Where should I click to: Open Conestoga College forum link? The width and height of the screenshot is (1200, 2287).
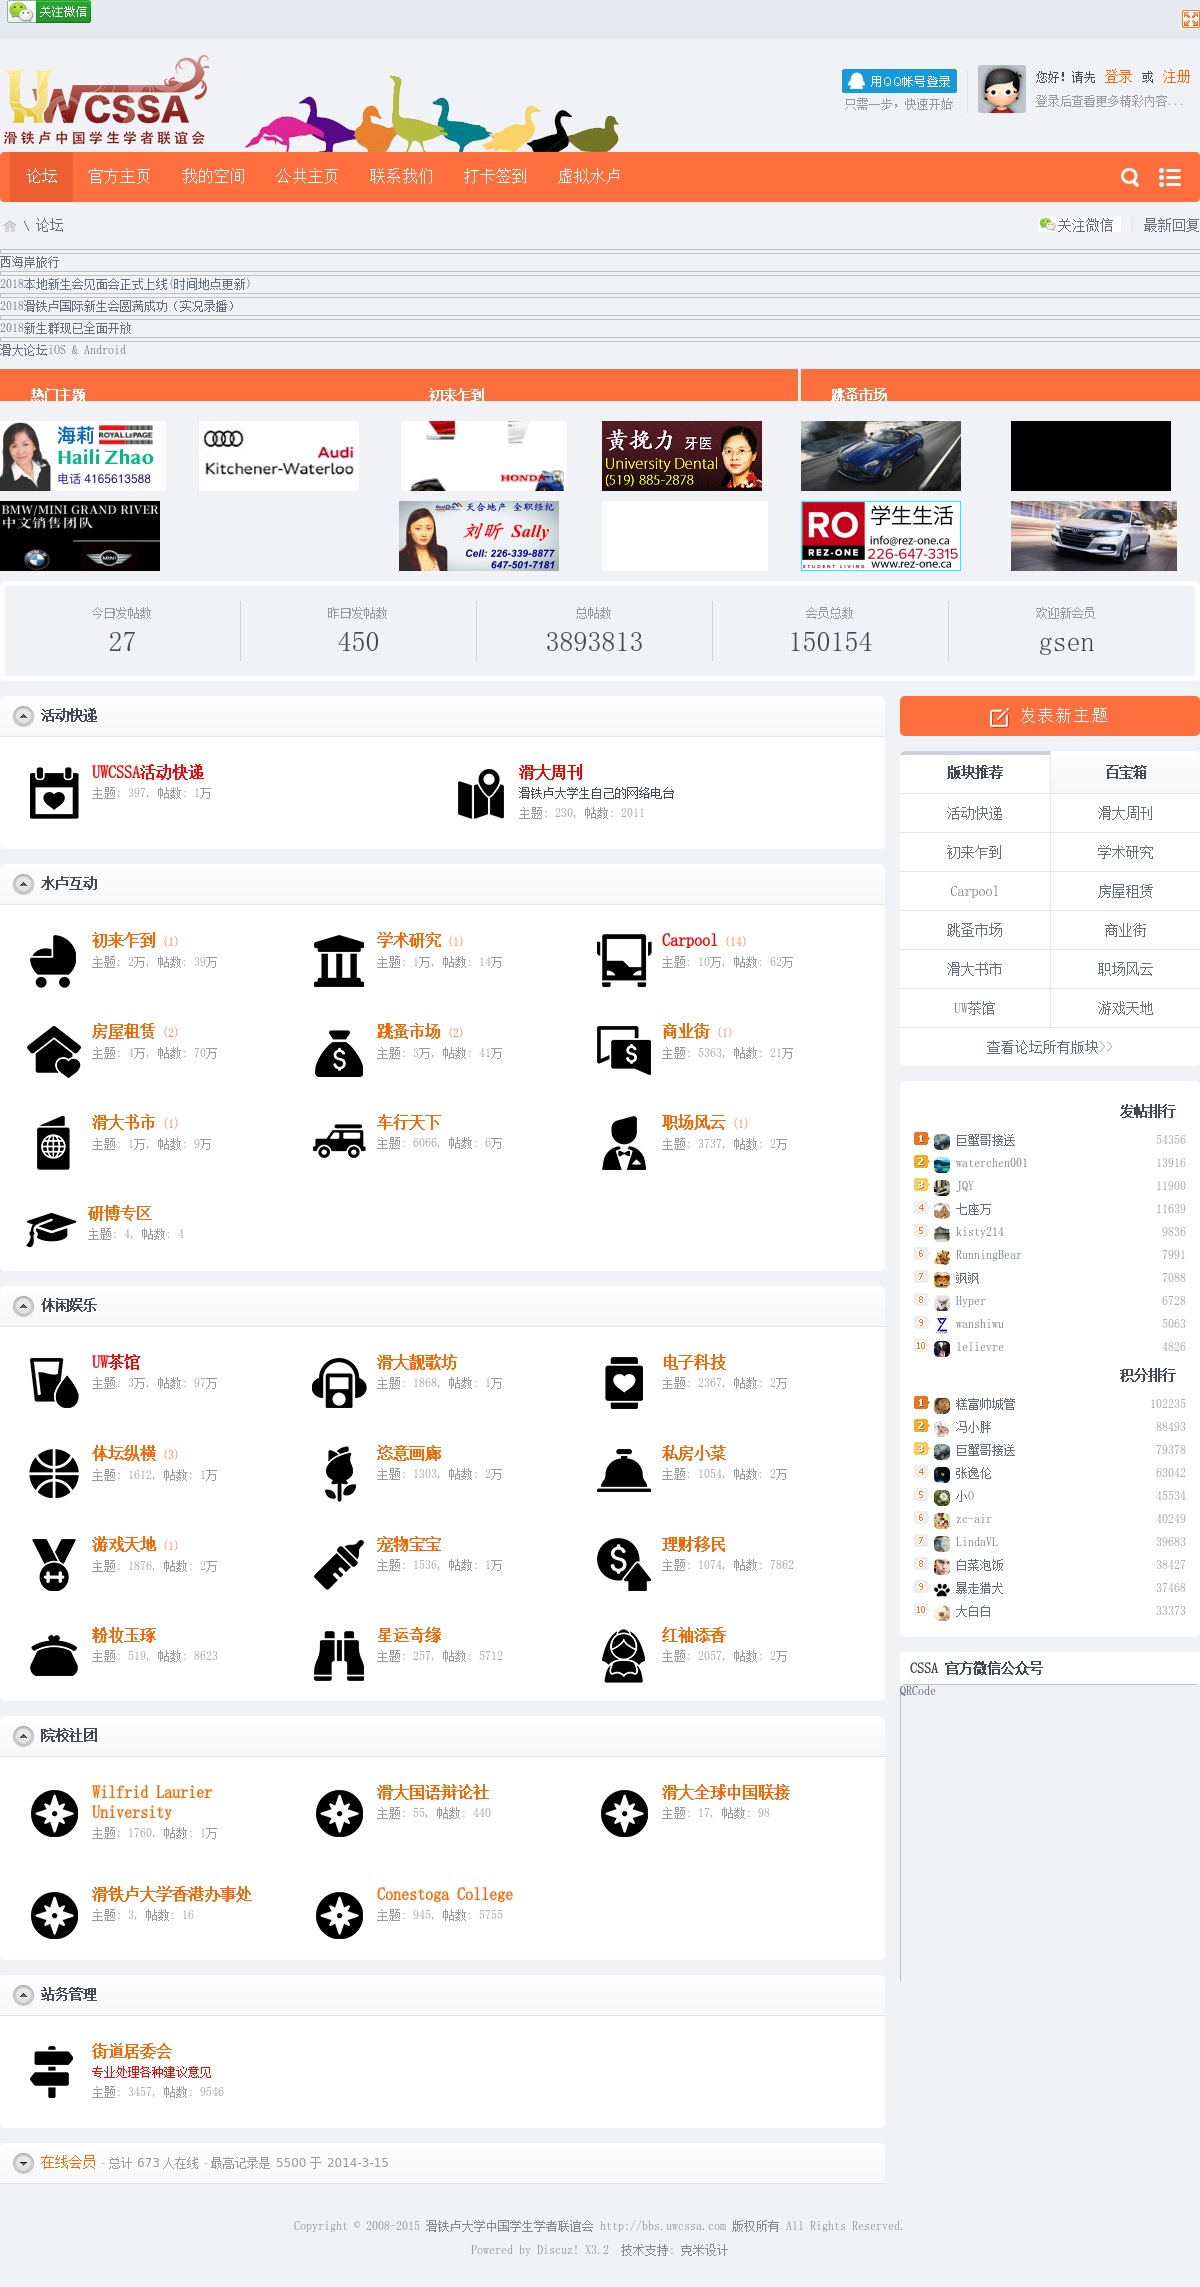(x=445, y=1894)
